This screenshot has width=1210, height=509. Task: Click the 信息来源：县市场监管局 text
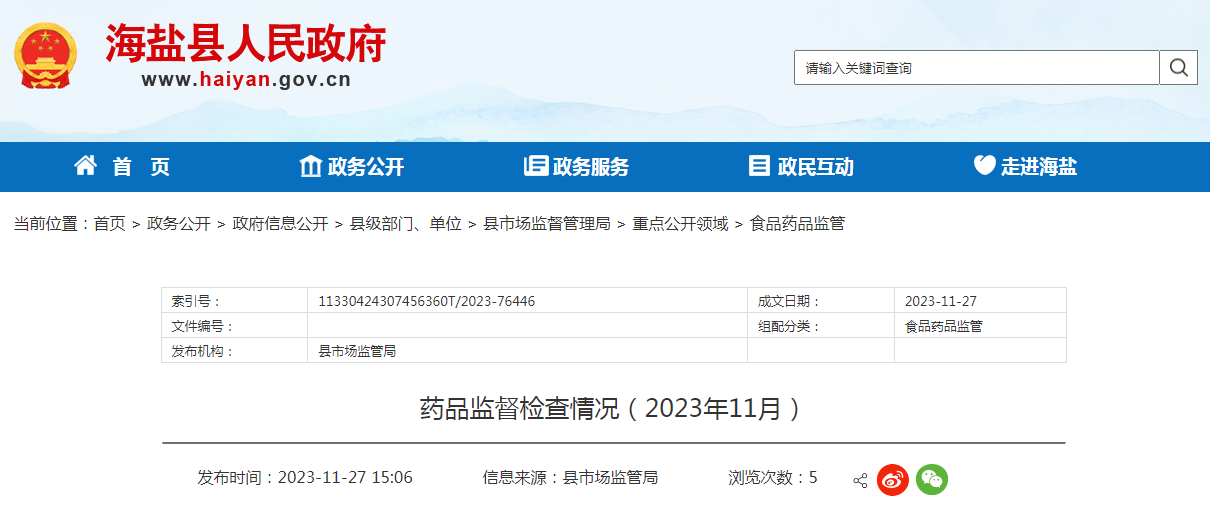pyautogui.click(x=570, y=478)
